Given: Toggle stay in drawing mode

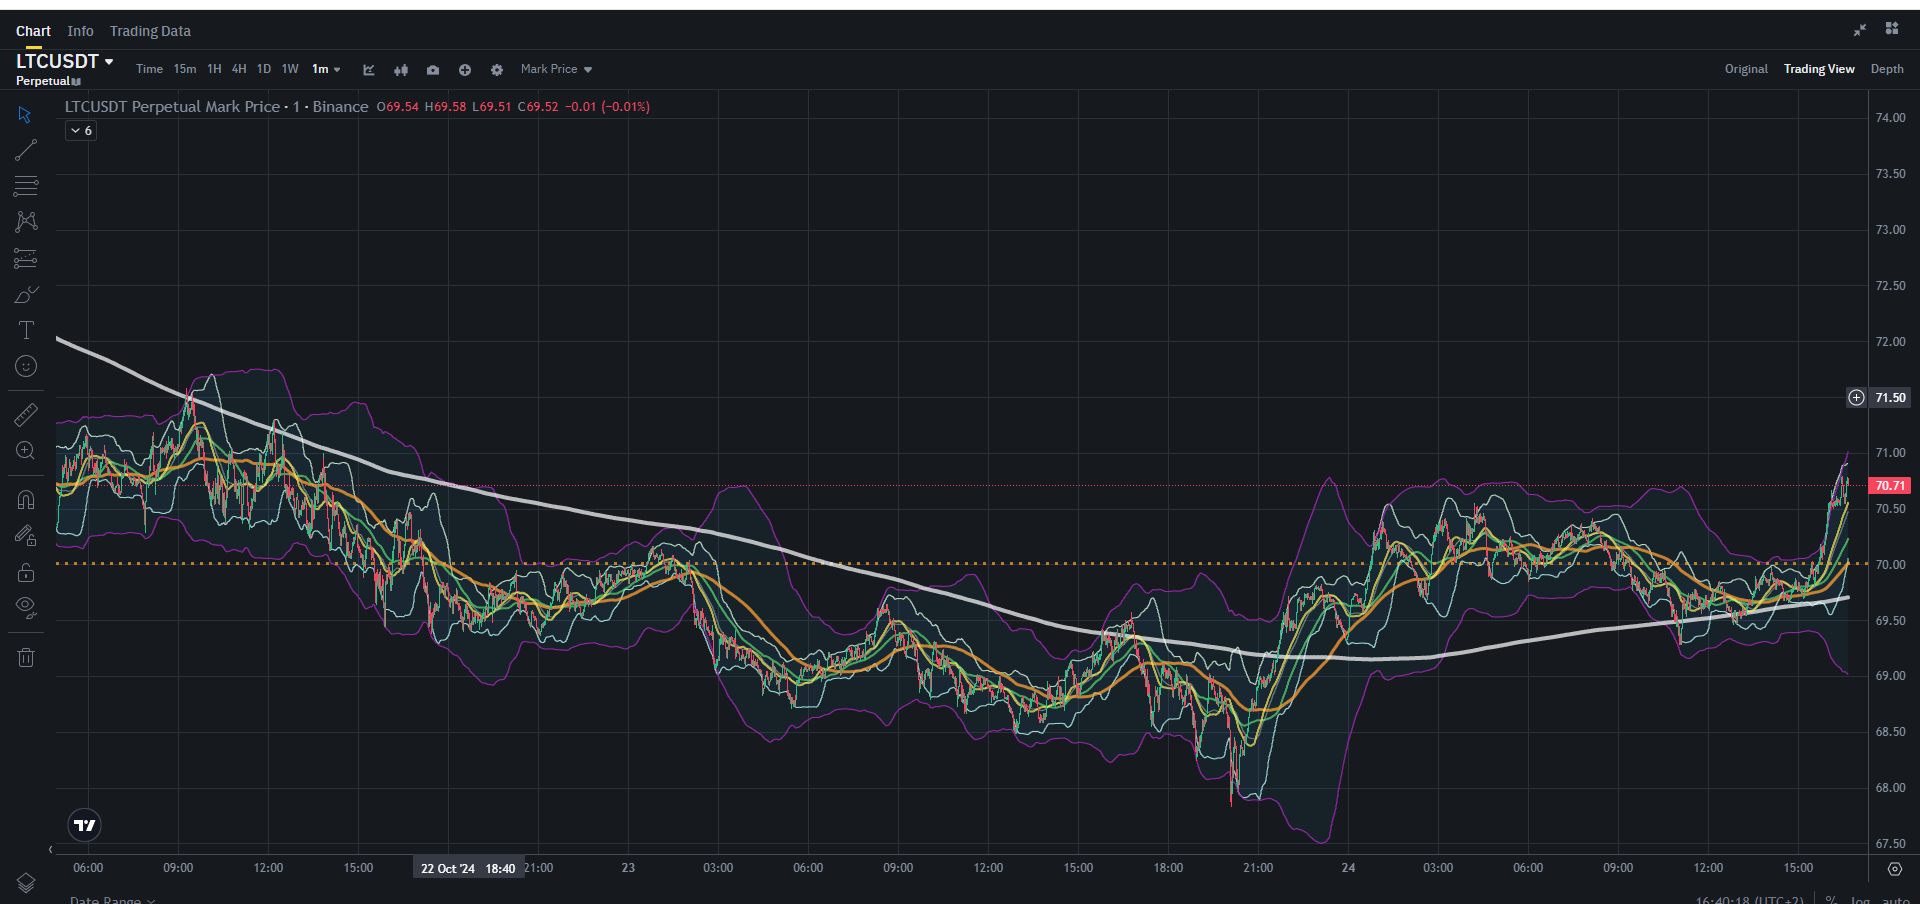Looking at the screenshot, I should coord(26,536).
